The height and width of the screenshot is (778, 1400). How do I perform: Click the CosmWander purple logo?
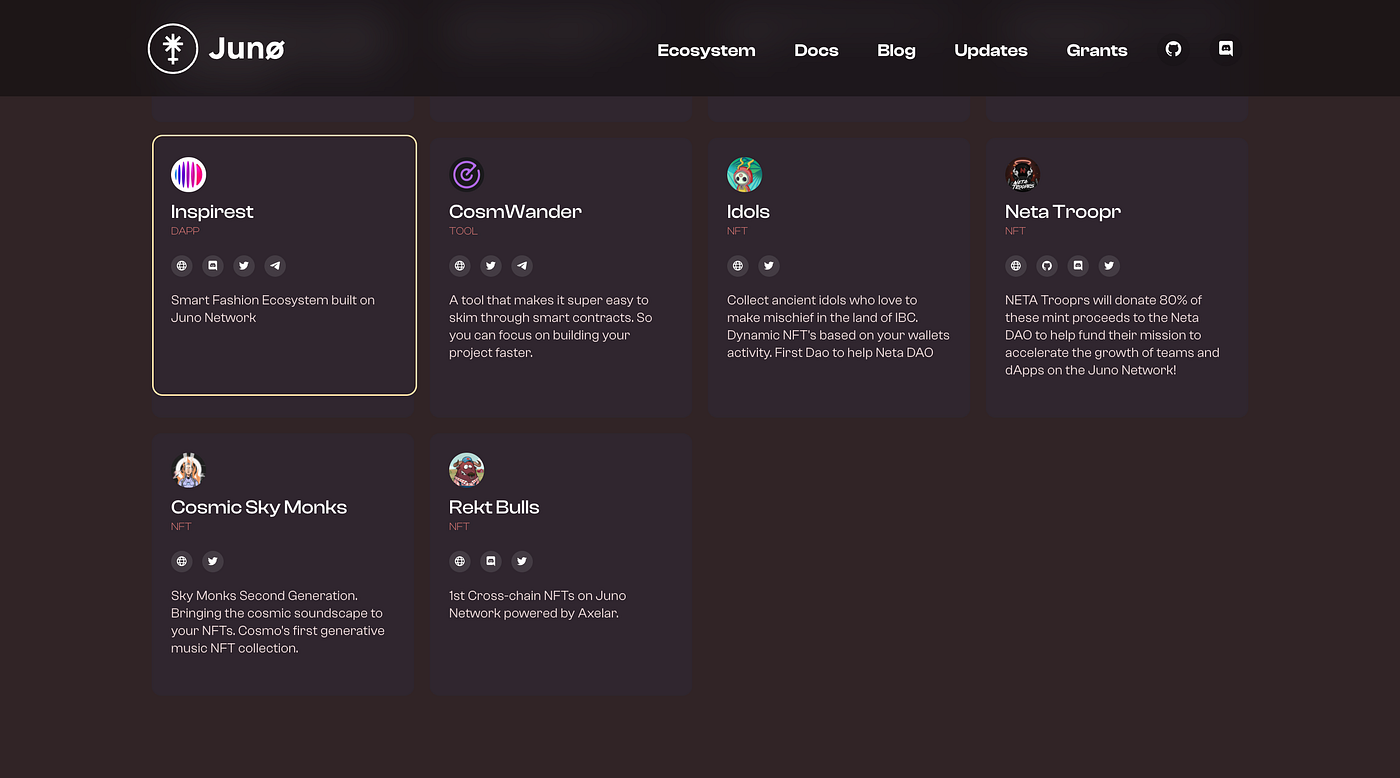[x=466, y=175]
